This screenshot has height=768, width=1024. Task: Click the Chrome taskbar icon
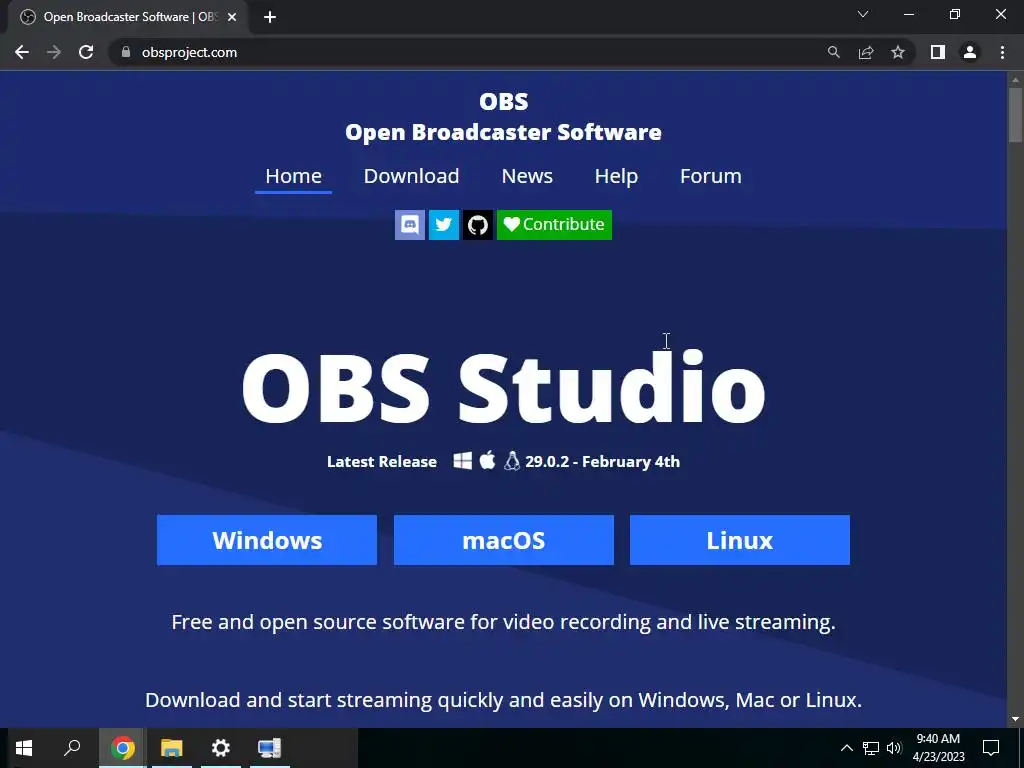123,748
